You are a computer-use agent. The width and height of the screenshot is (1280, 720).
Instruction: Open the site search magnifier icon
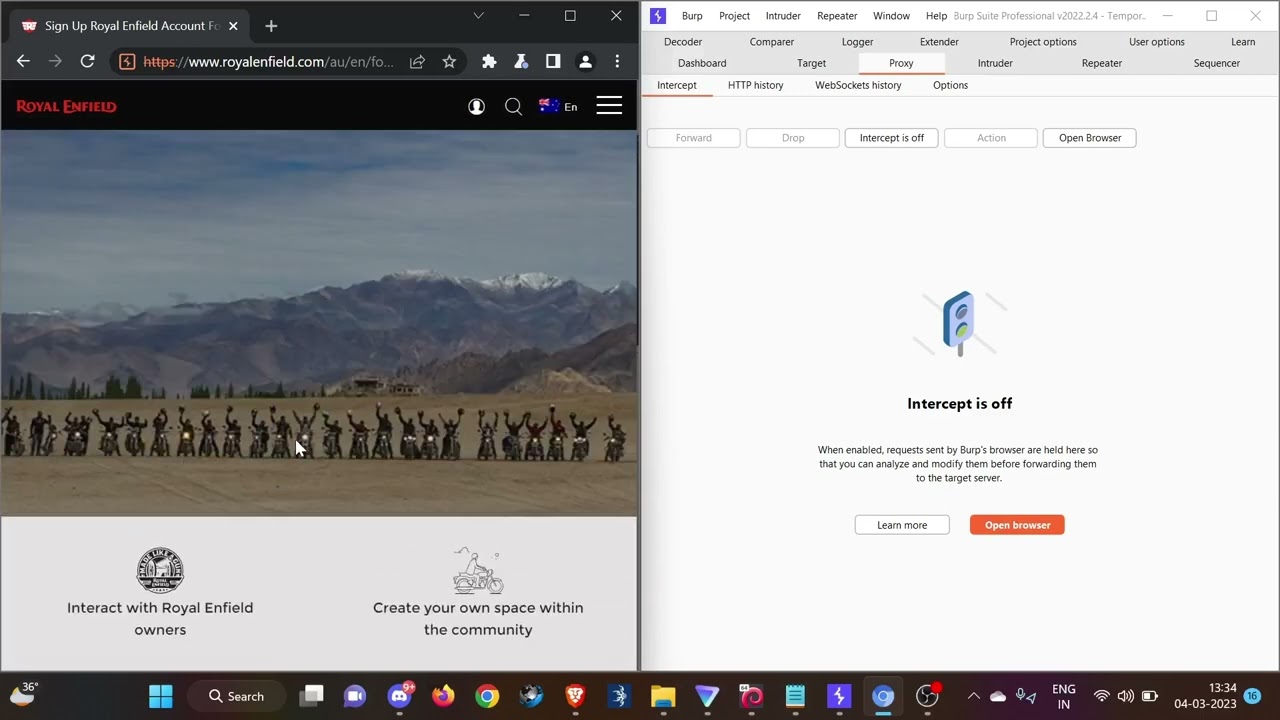click(513, 106)
